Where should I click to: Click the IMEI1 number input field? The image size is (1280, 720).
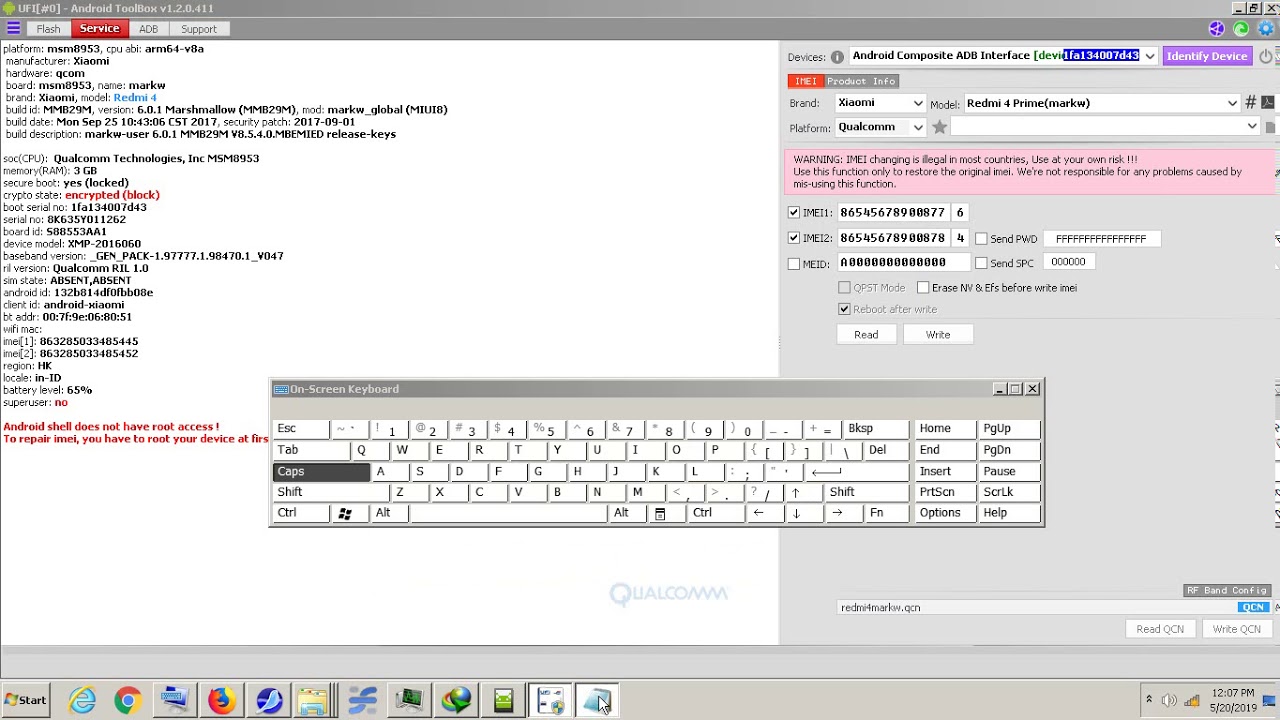click(892, 213)
